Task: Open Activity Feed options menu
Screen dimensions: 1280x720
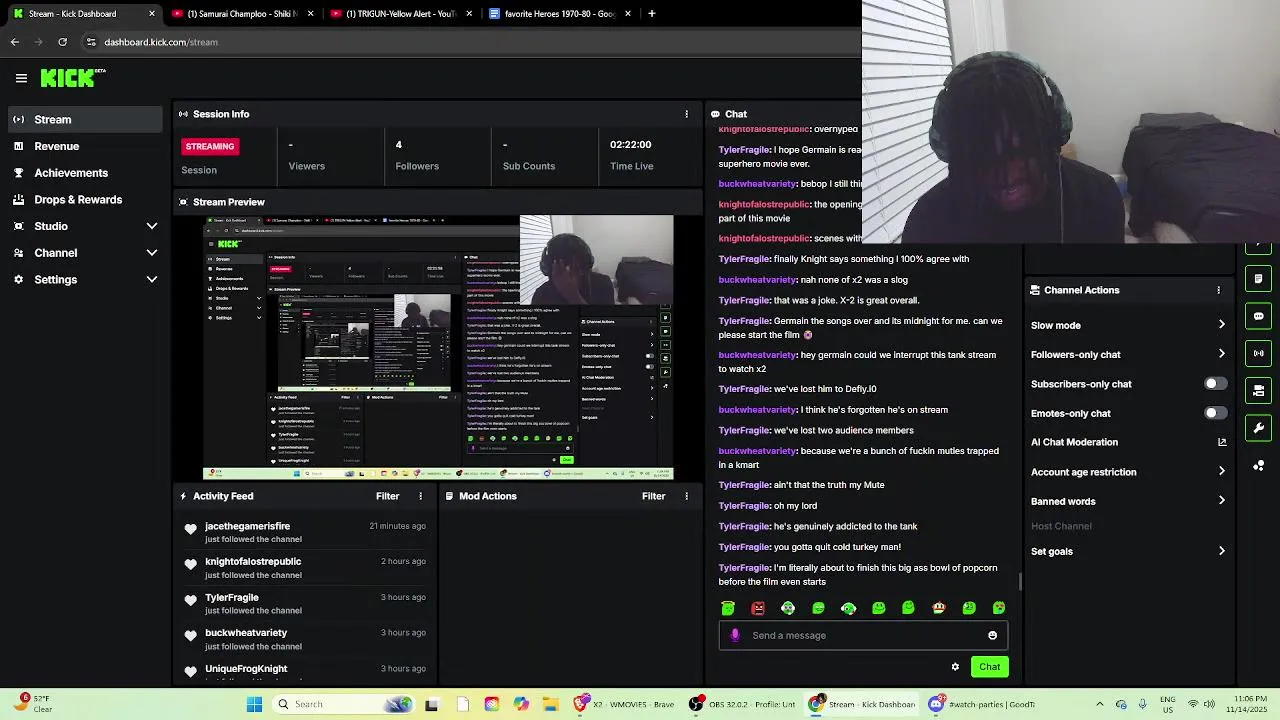Action: 420,496
